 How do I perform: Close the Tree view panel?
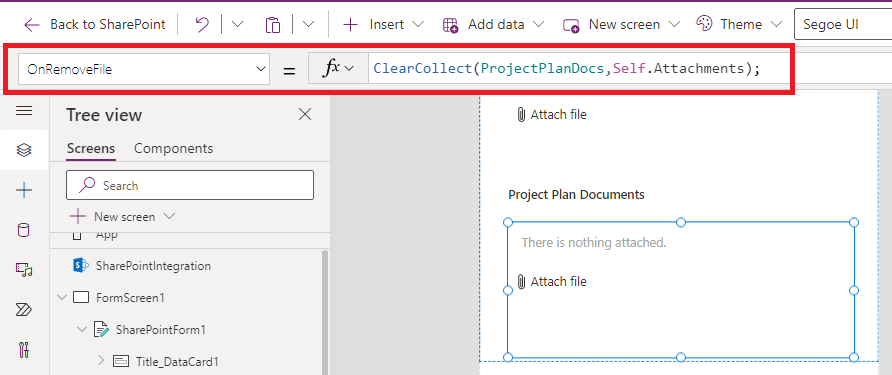tap(305, 114)
